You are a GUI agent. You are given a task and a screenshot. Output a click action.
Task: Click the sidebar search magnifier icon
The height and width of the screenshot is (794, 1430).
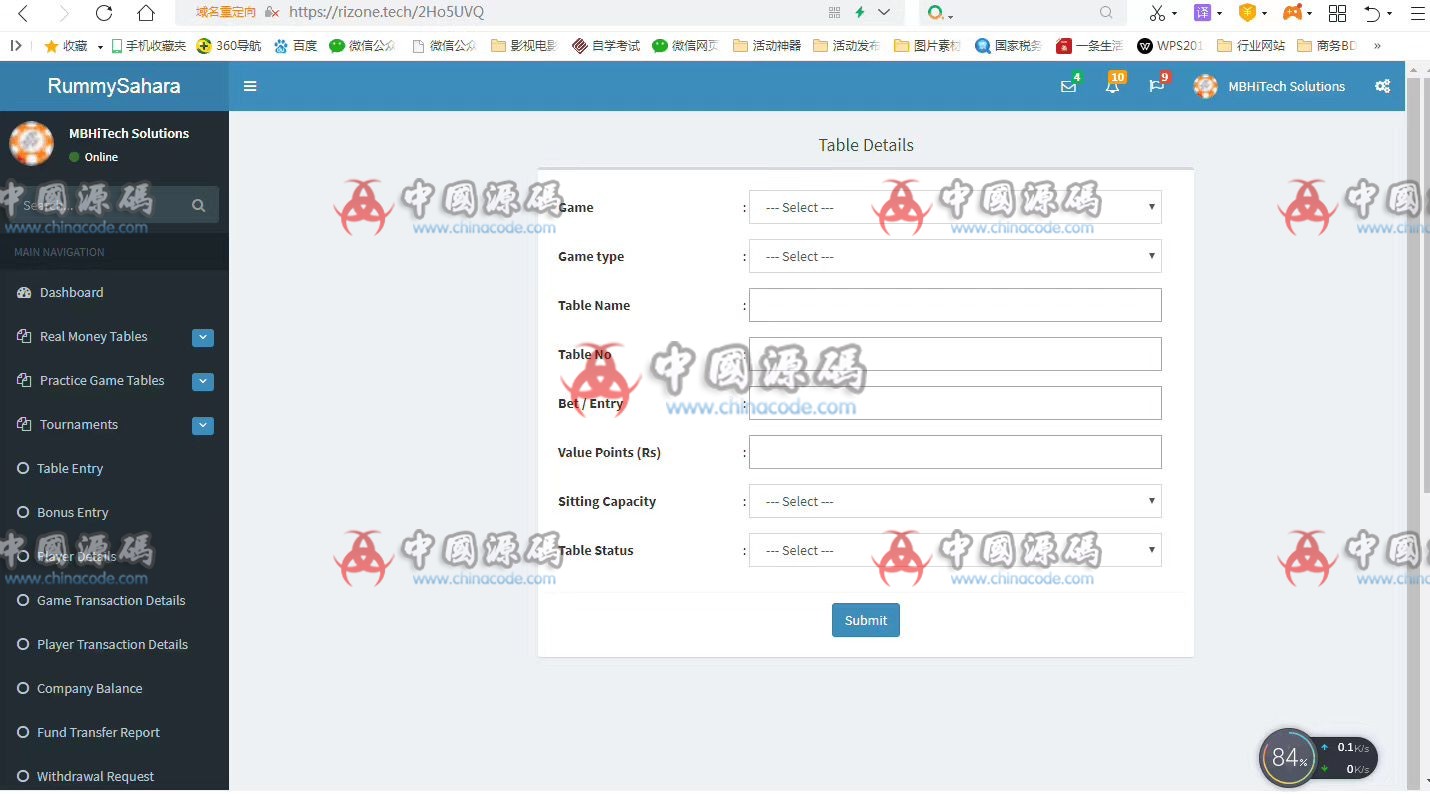point(198,205)
